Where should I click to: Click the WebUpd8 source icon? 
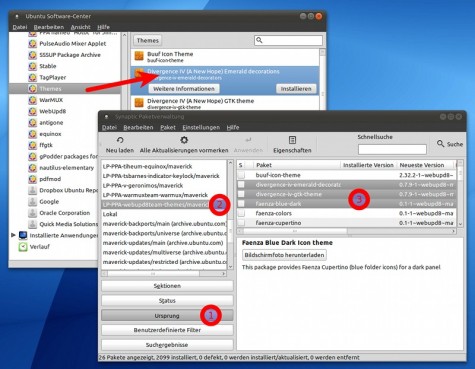[x=32, y=111]
